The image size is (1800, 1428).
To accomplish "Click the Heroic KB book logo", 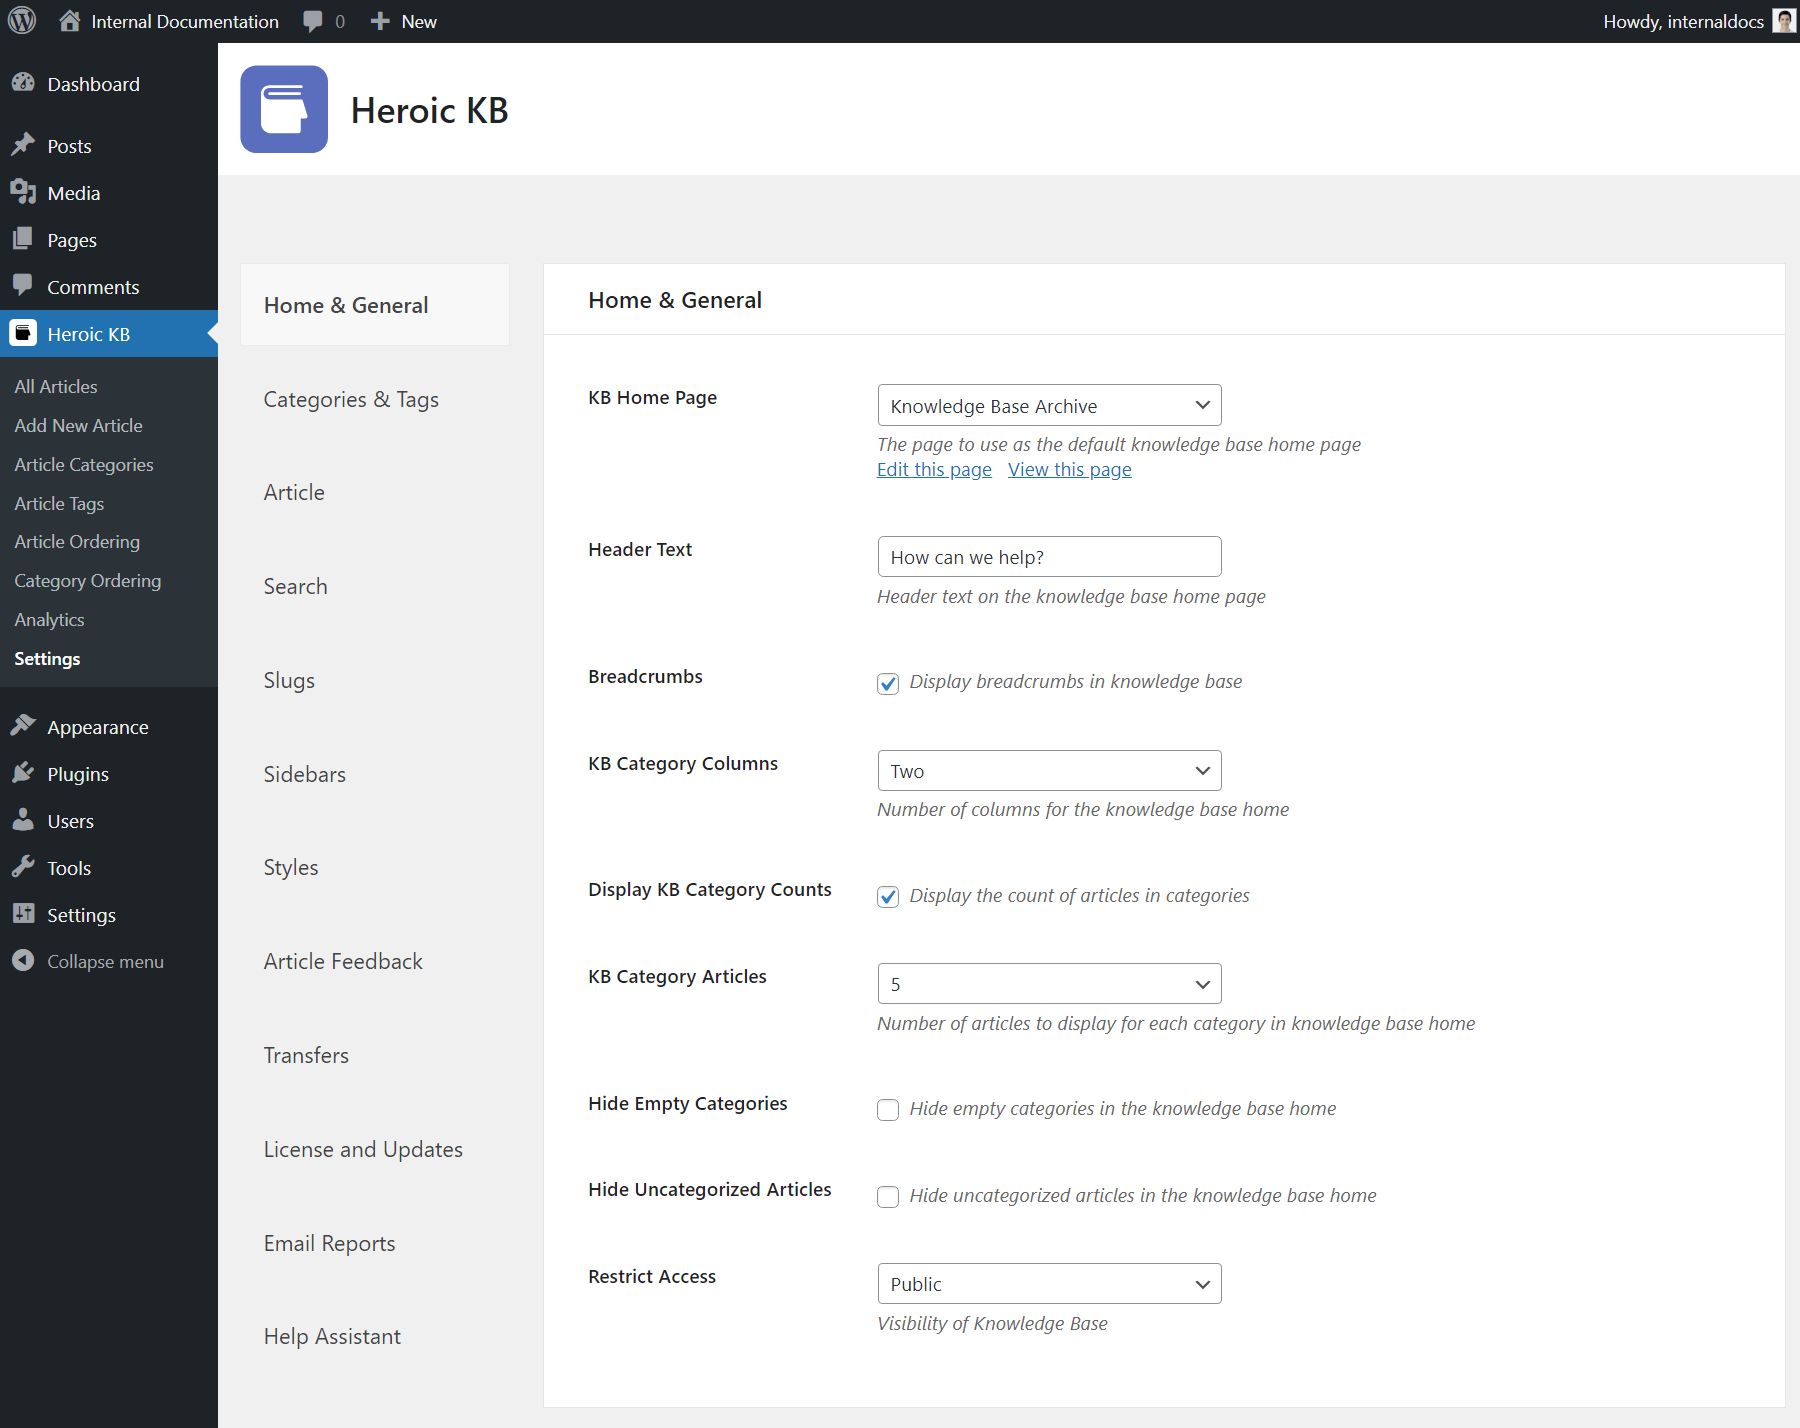I will click(x=283, y=109).
